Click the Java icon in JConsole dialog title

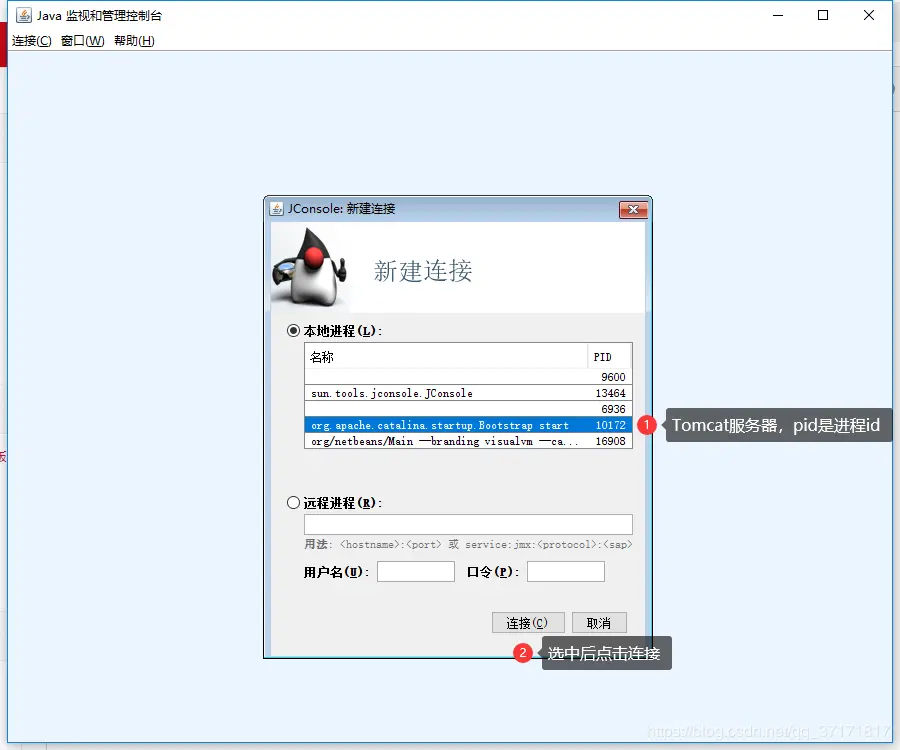277,209
